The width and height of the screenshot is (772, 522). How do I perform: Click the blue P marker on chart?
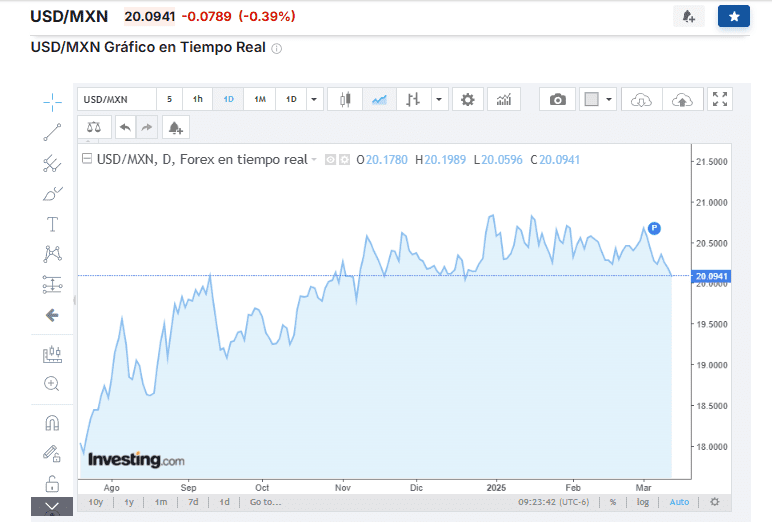coord(654,228)
